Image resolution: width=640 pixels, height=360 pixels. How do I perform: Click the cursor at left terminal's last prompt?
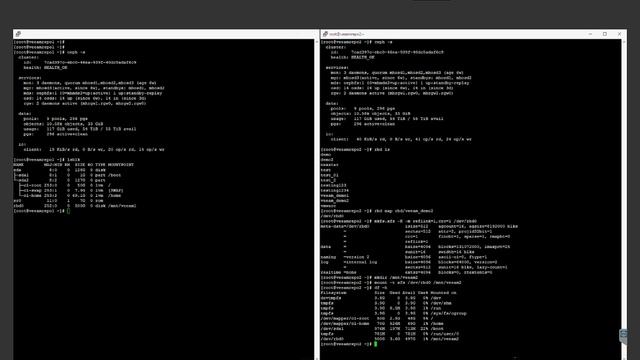click(68, 211)
